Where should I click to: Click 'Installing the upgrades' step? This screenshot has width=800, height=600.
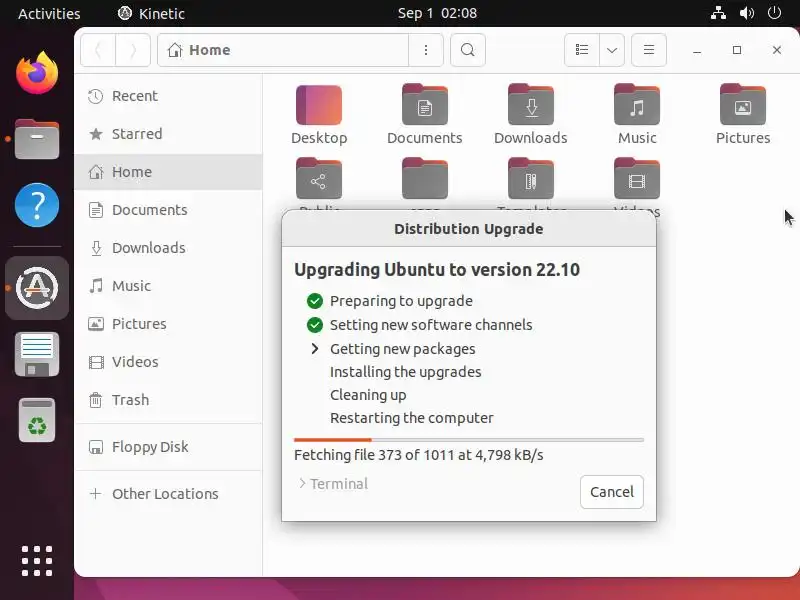point(406,372)
